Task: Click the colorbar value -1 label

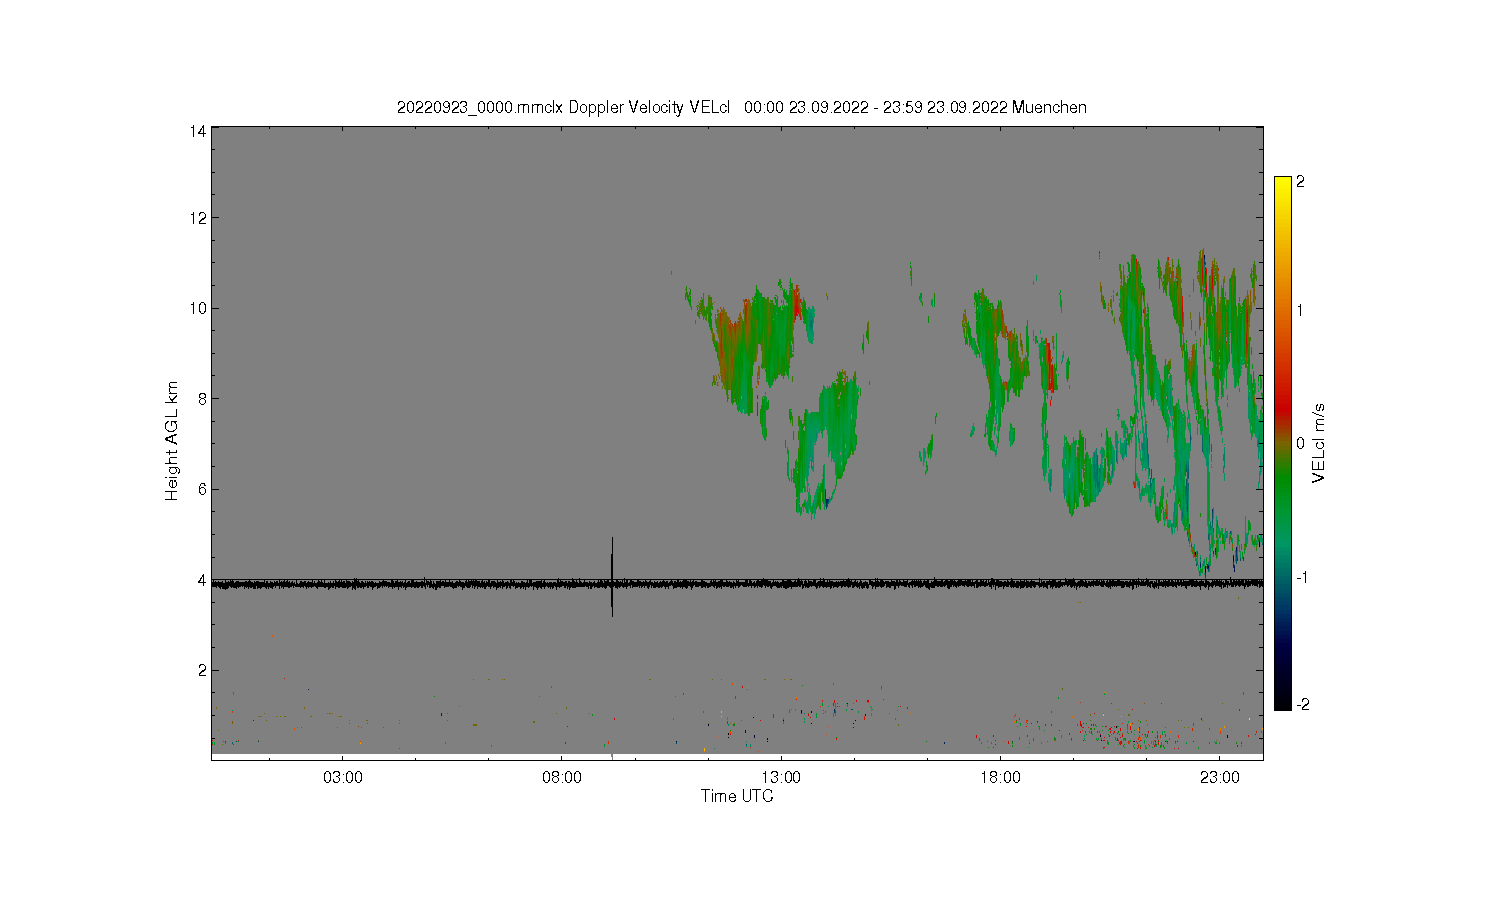Action: point(1300,577)
